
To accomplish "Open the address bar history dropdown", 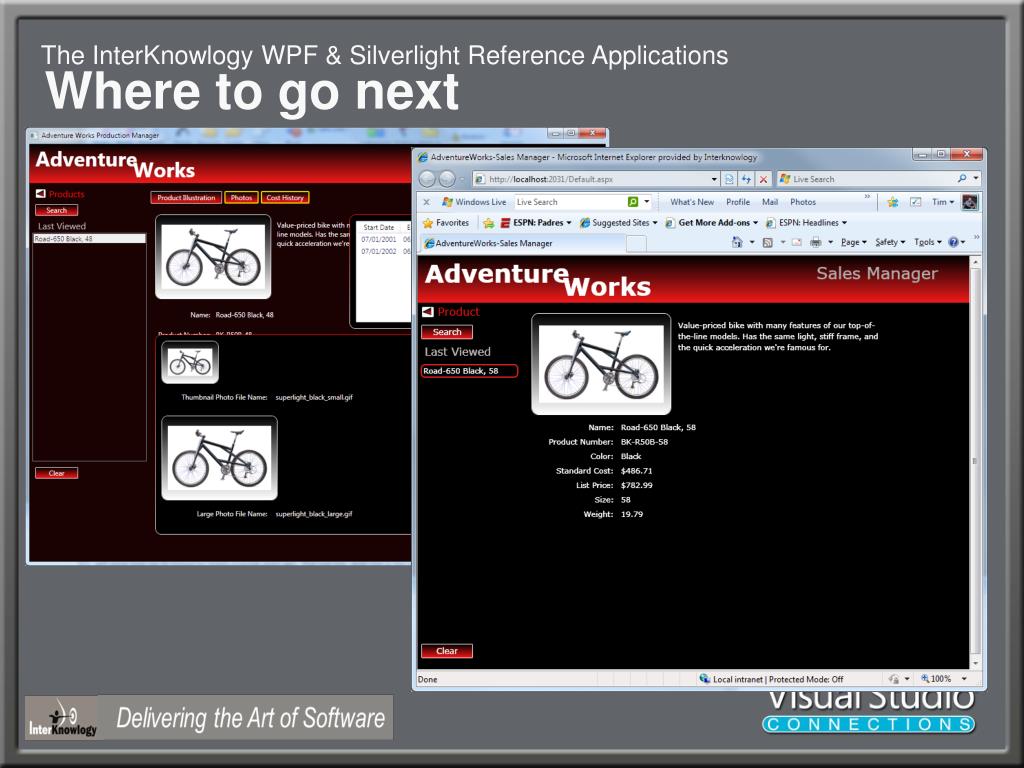I will point(714,179).
